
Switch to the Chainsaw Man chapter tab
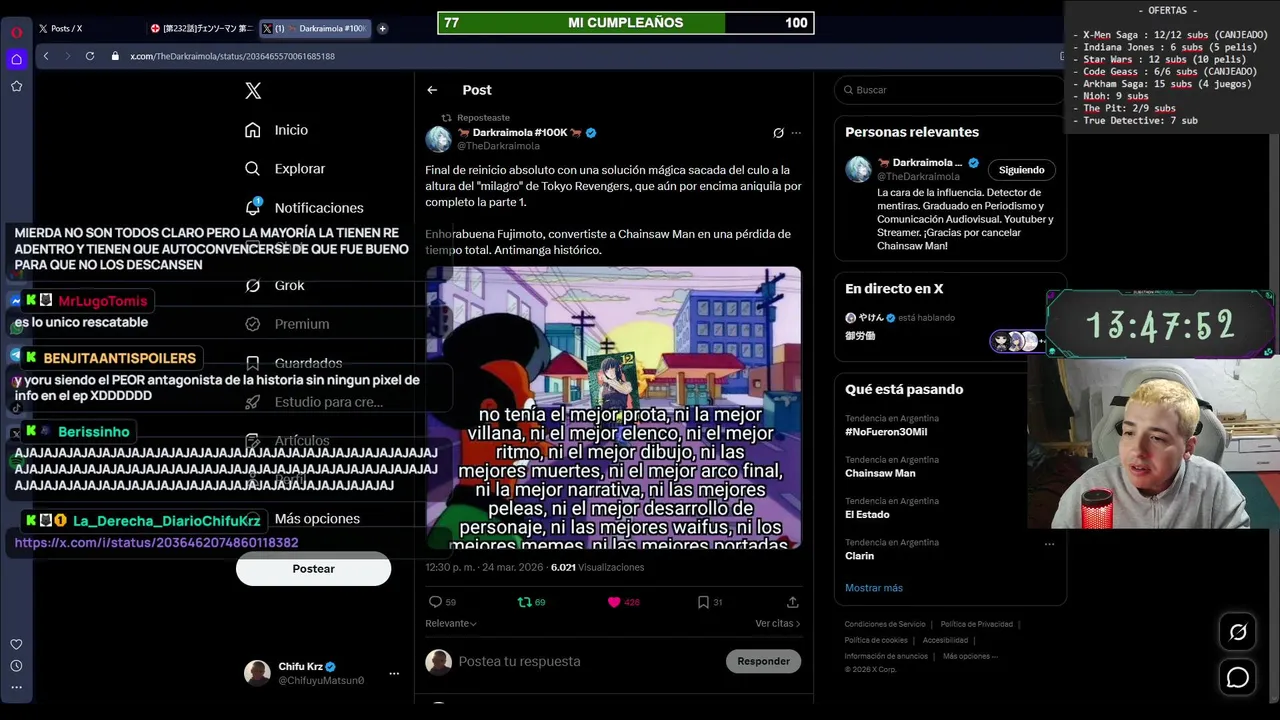[200, 29]
